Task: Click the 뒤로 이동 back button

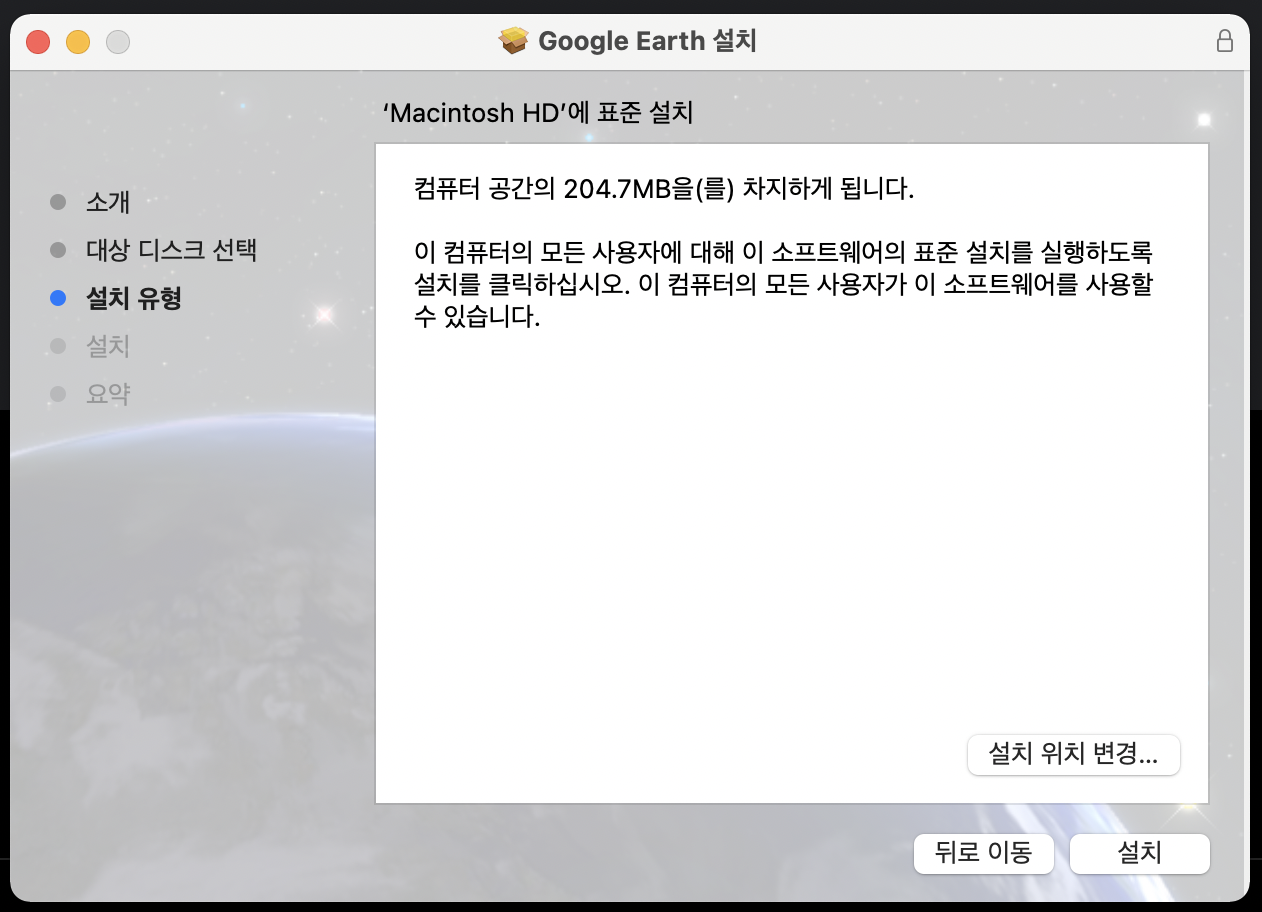Action: tap(983, 853)
